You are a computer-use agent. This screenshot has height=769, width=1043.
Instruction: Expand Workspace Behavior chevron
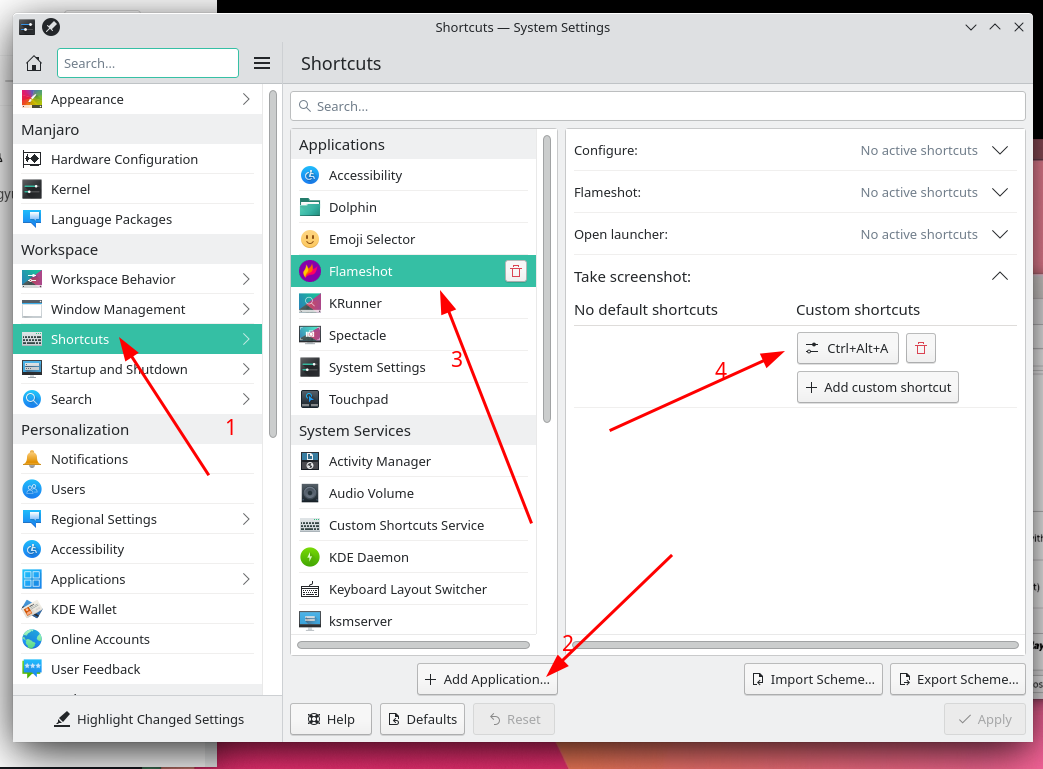click(x=246, y=279)
